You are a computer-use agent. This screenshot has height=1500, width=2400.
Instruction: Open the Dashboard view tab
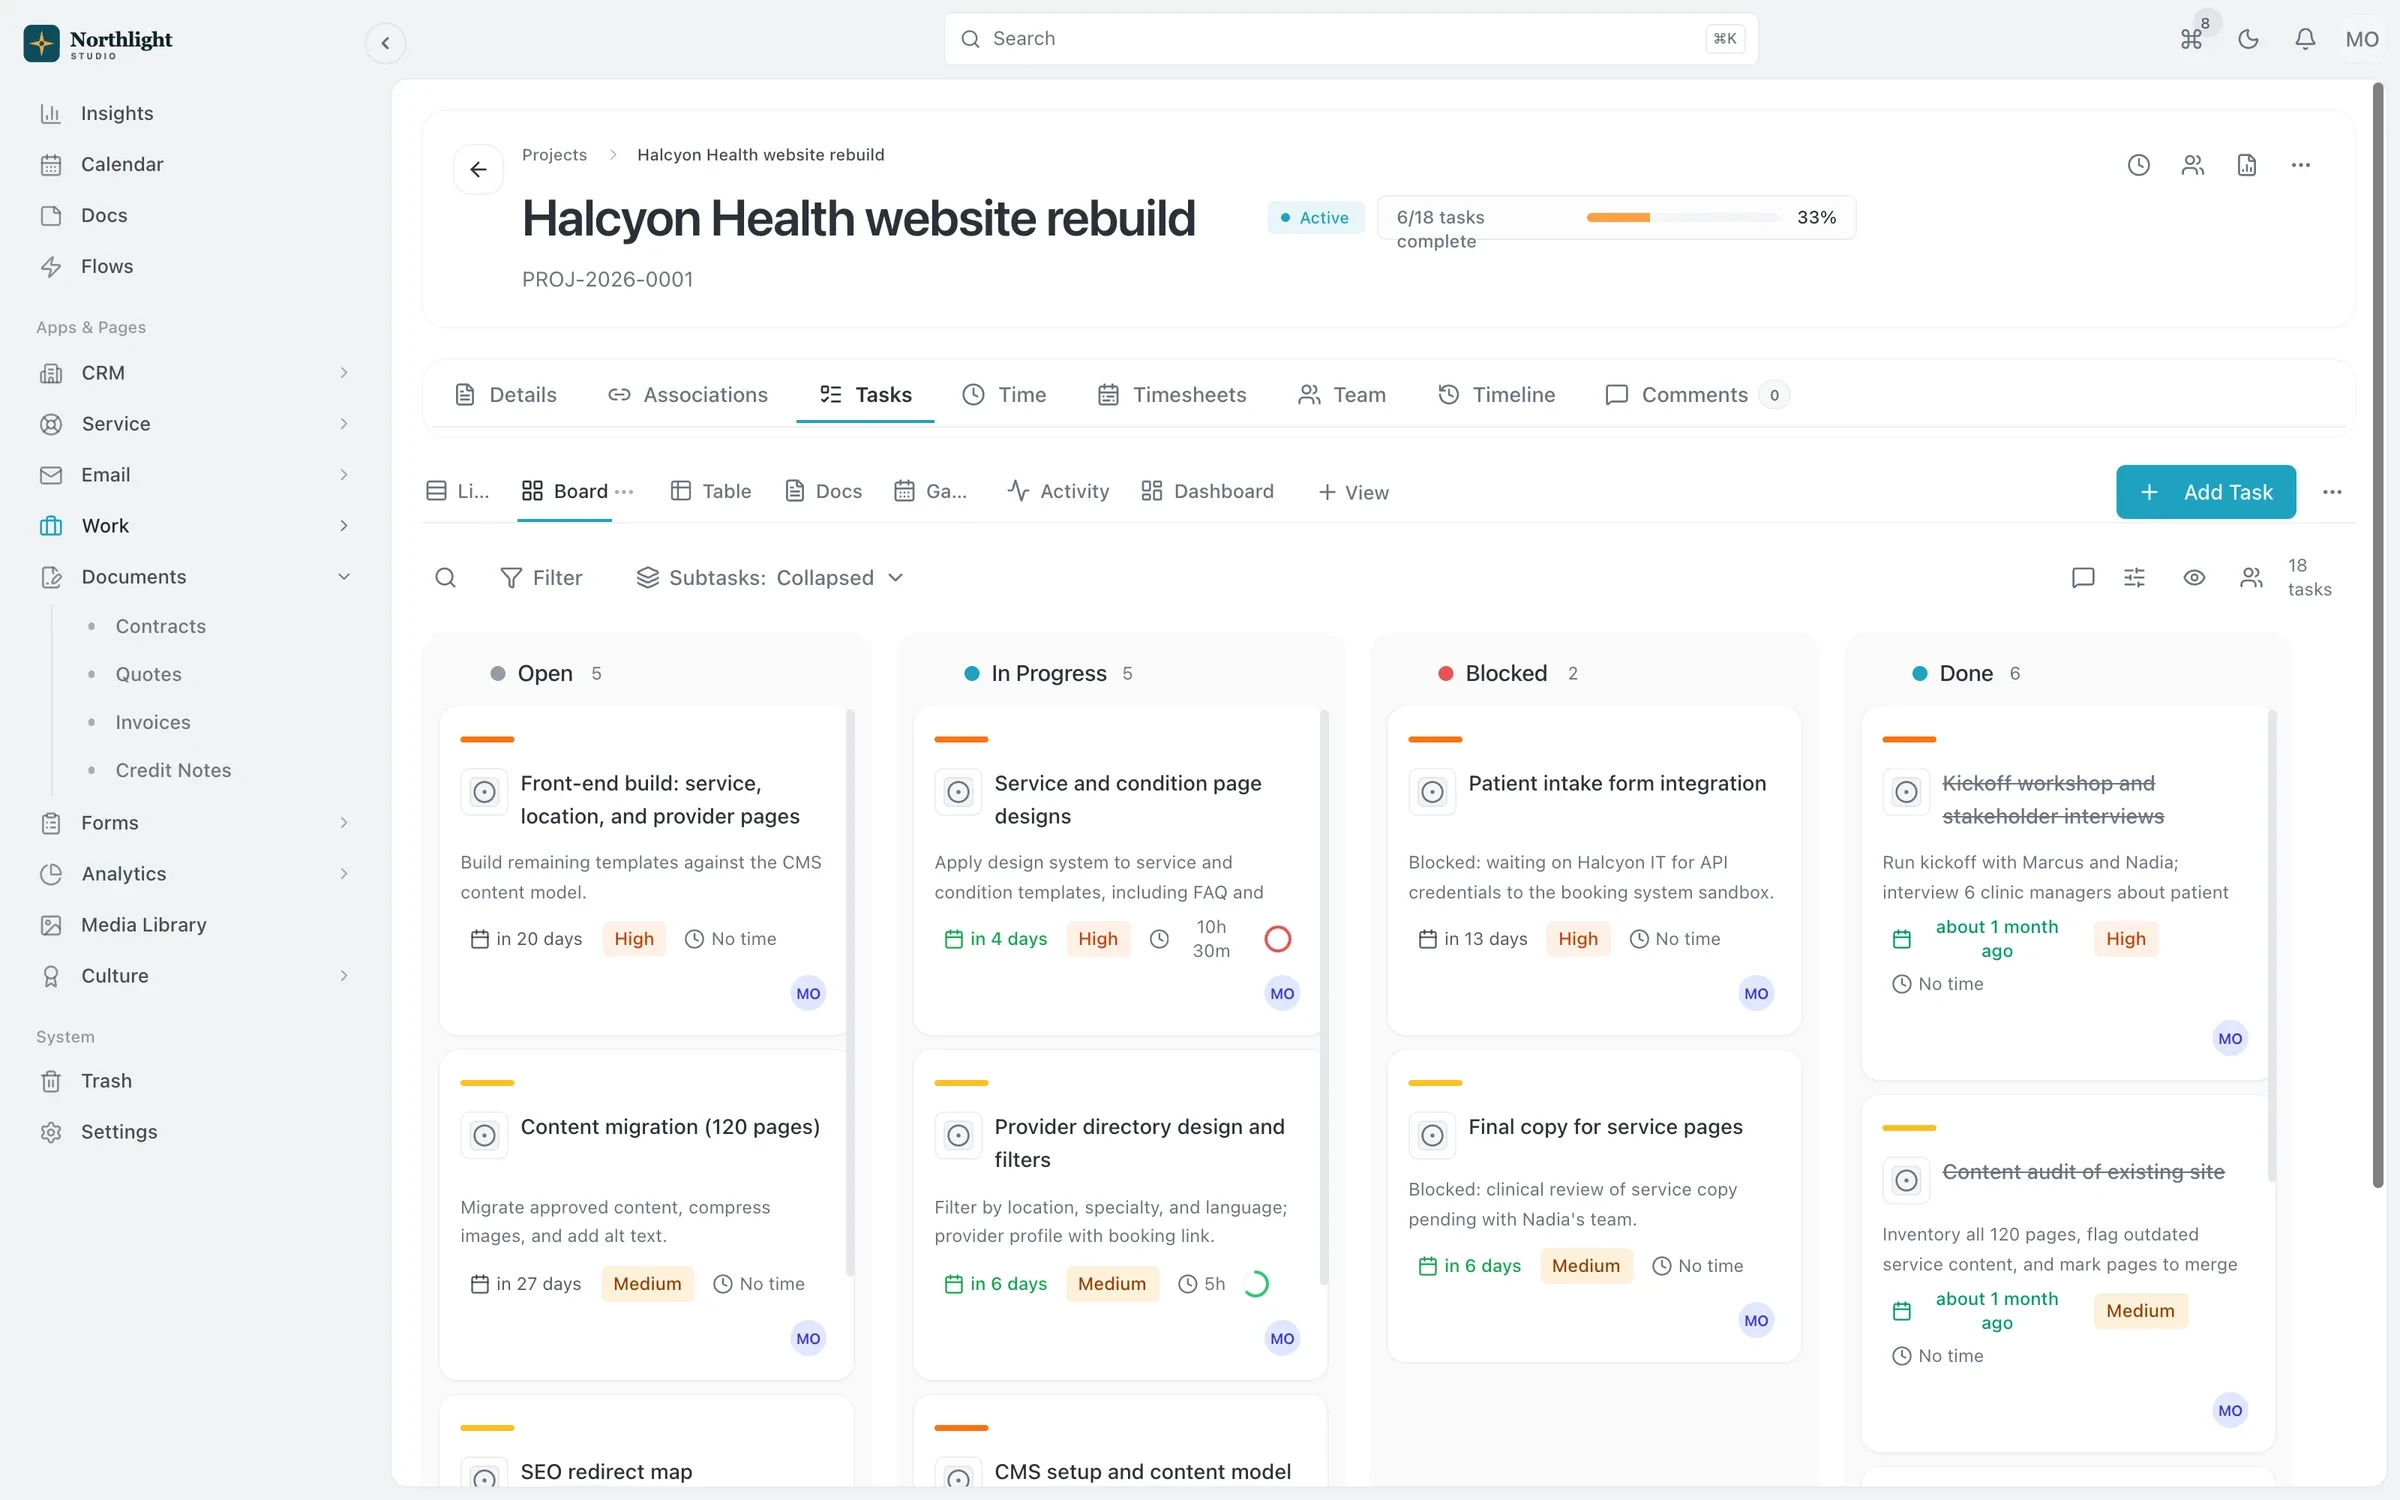coord(1208,491)
